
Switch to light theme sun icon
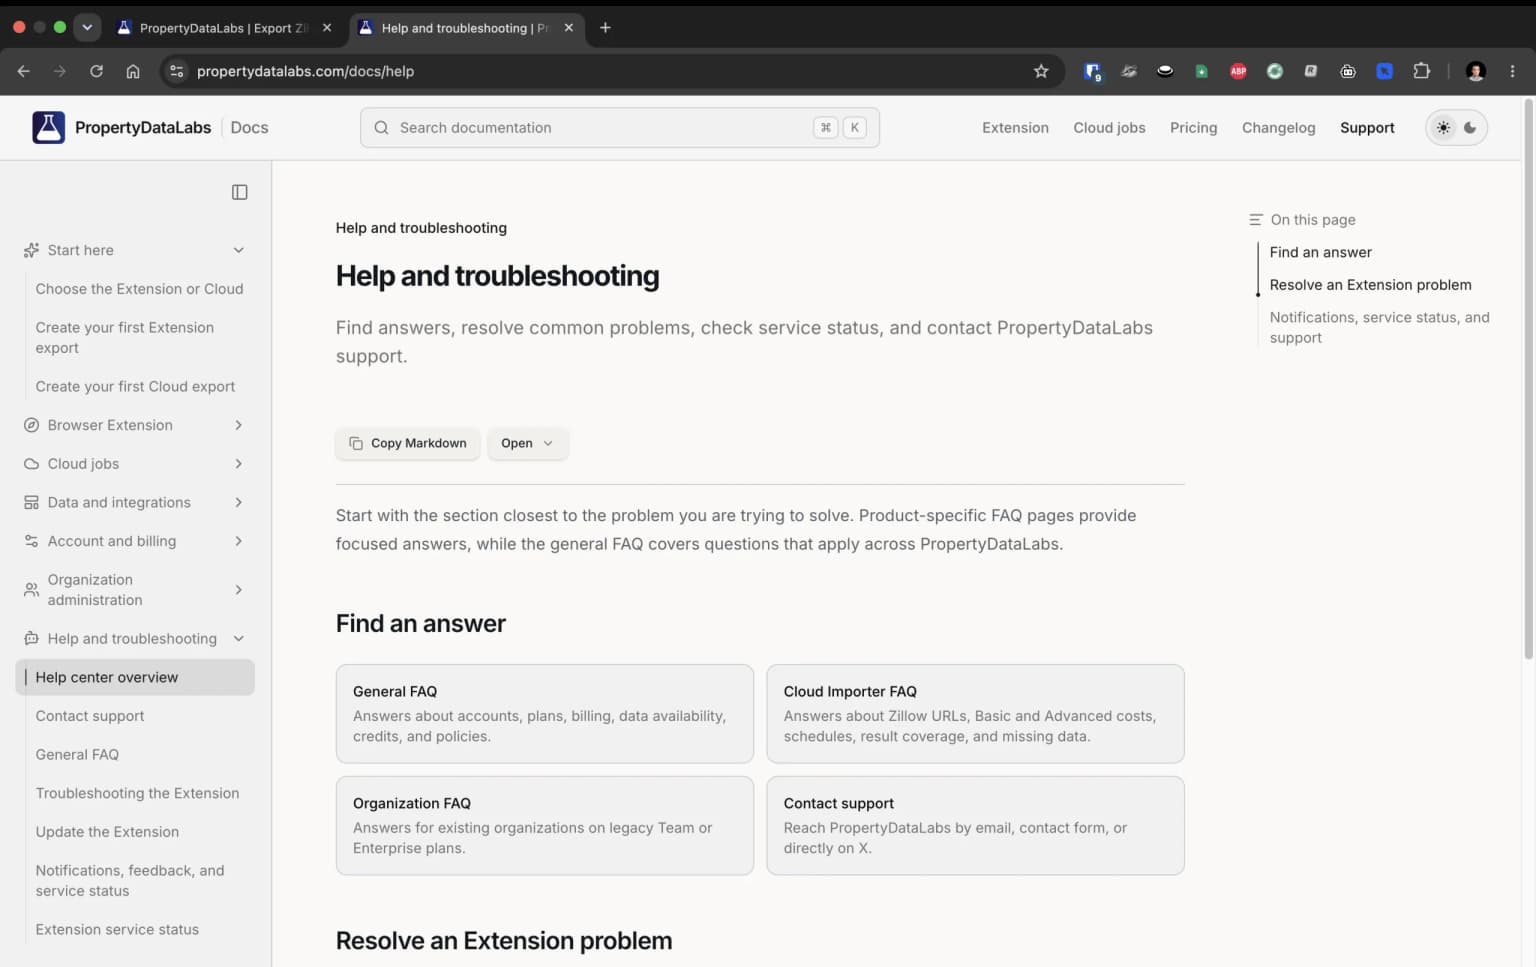(1443, 128)
